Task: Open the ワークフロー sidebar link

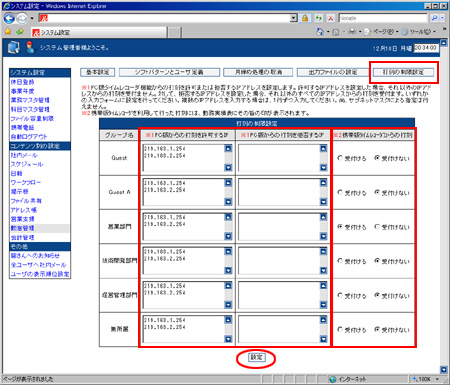Action: coord(26,183)
